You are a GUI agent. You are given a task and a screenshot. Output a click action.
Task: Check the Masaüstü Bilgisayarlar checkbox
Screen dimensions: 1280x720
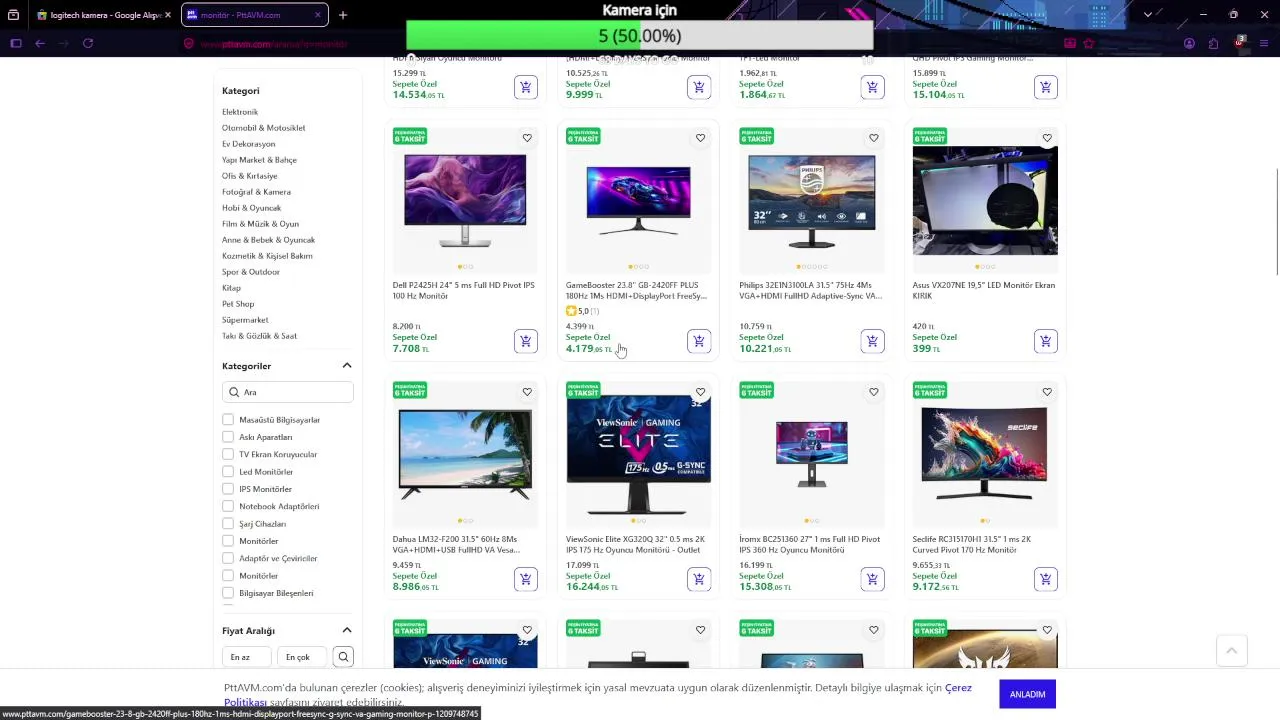click(x=228, y=420)
